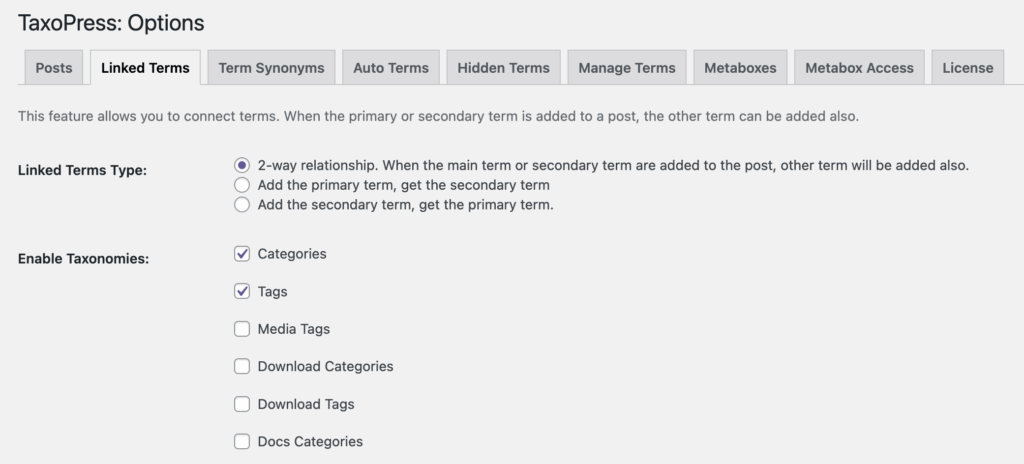This screenshot has height=464, width=1024.
Task: Open the Posts tab
Action: pyautogui.click(x=54, y=68)
